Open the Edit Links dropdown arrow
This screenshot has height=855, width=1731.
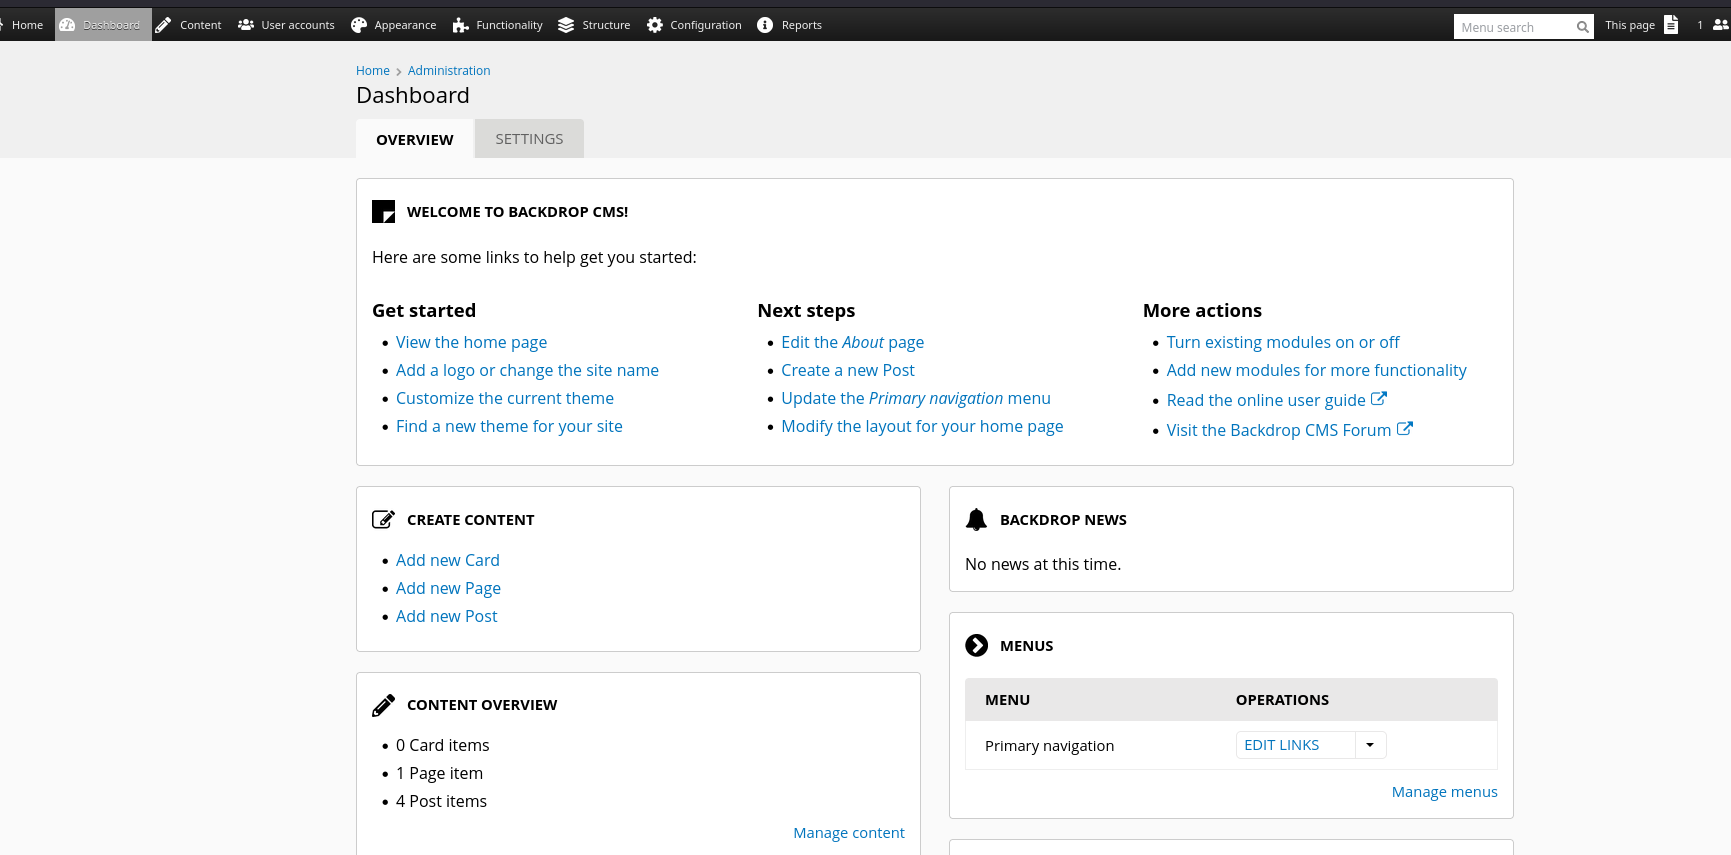pyautogui.click(x=1370, y=745)
